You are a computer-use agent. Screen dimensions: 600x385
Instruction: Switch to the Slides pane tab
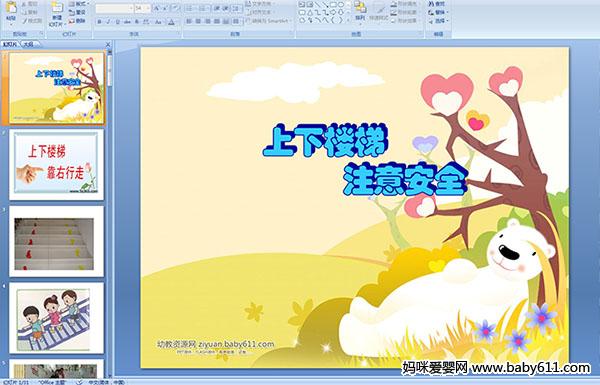(x=10, y=44)
